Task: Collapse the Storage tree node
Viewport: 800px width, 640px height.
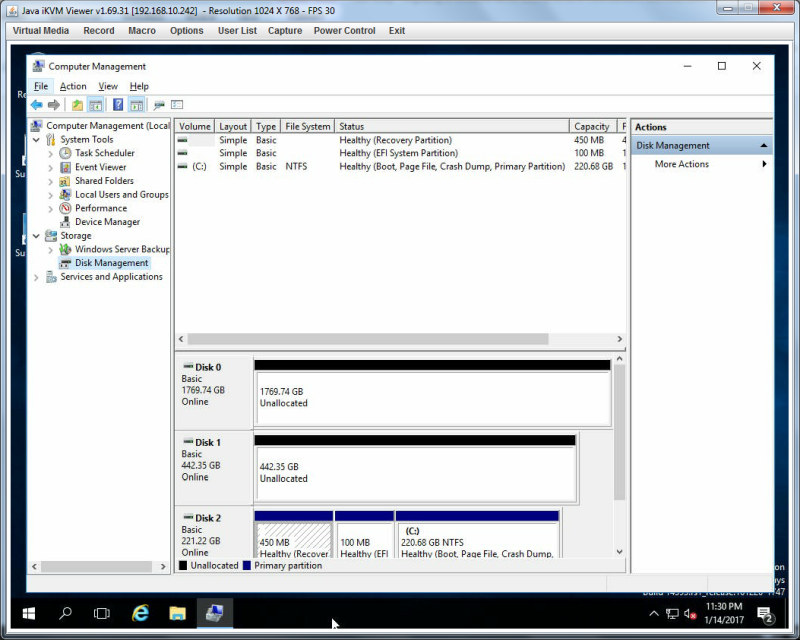Action: [36, 236]
